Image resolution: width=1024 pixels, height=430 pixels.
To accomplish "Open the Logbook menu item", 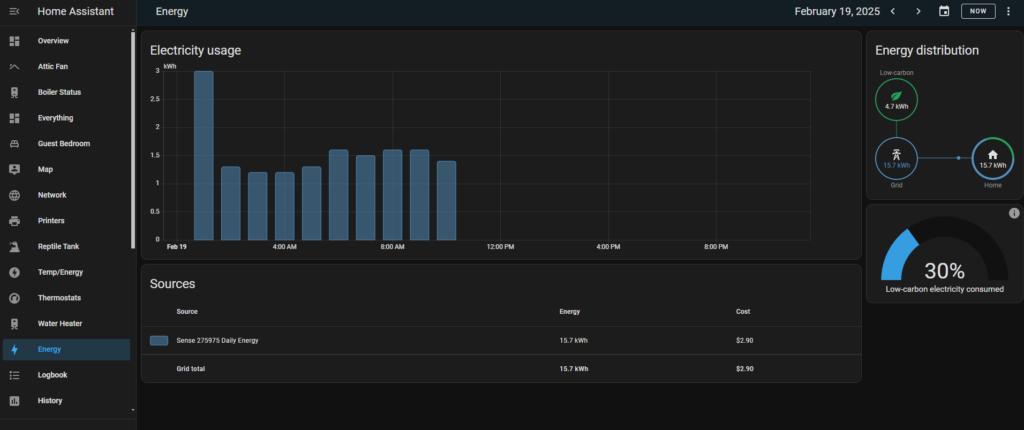I will (x=51, y=375).
